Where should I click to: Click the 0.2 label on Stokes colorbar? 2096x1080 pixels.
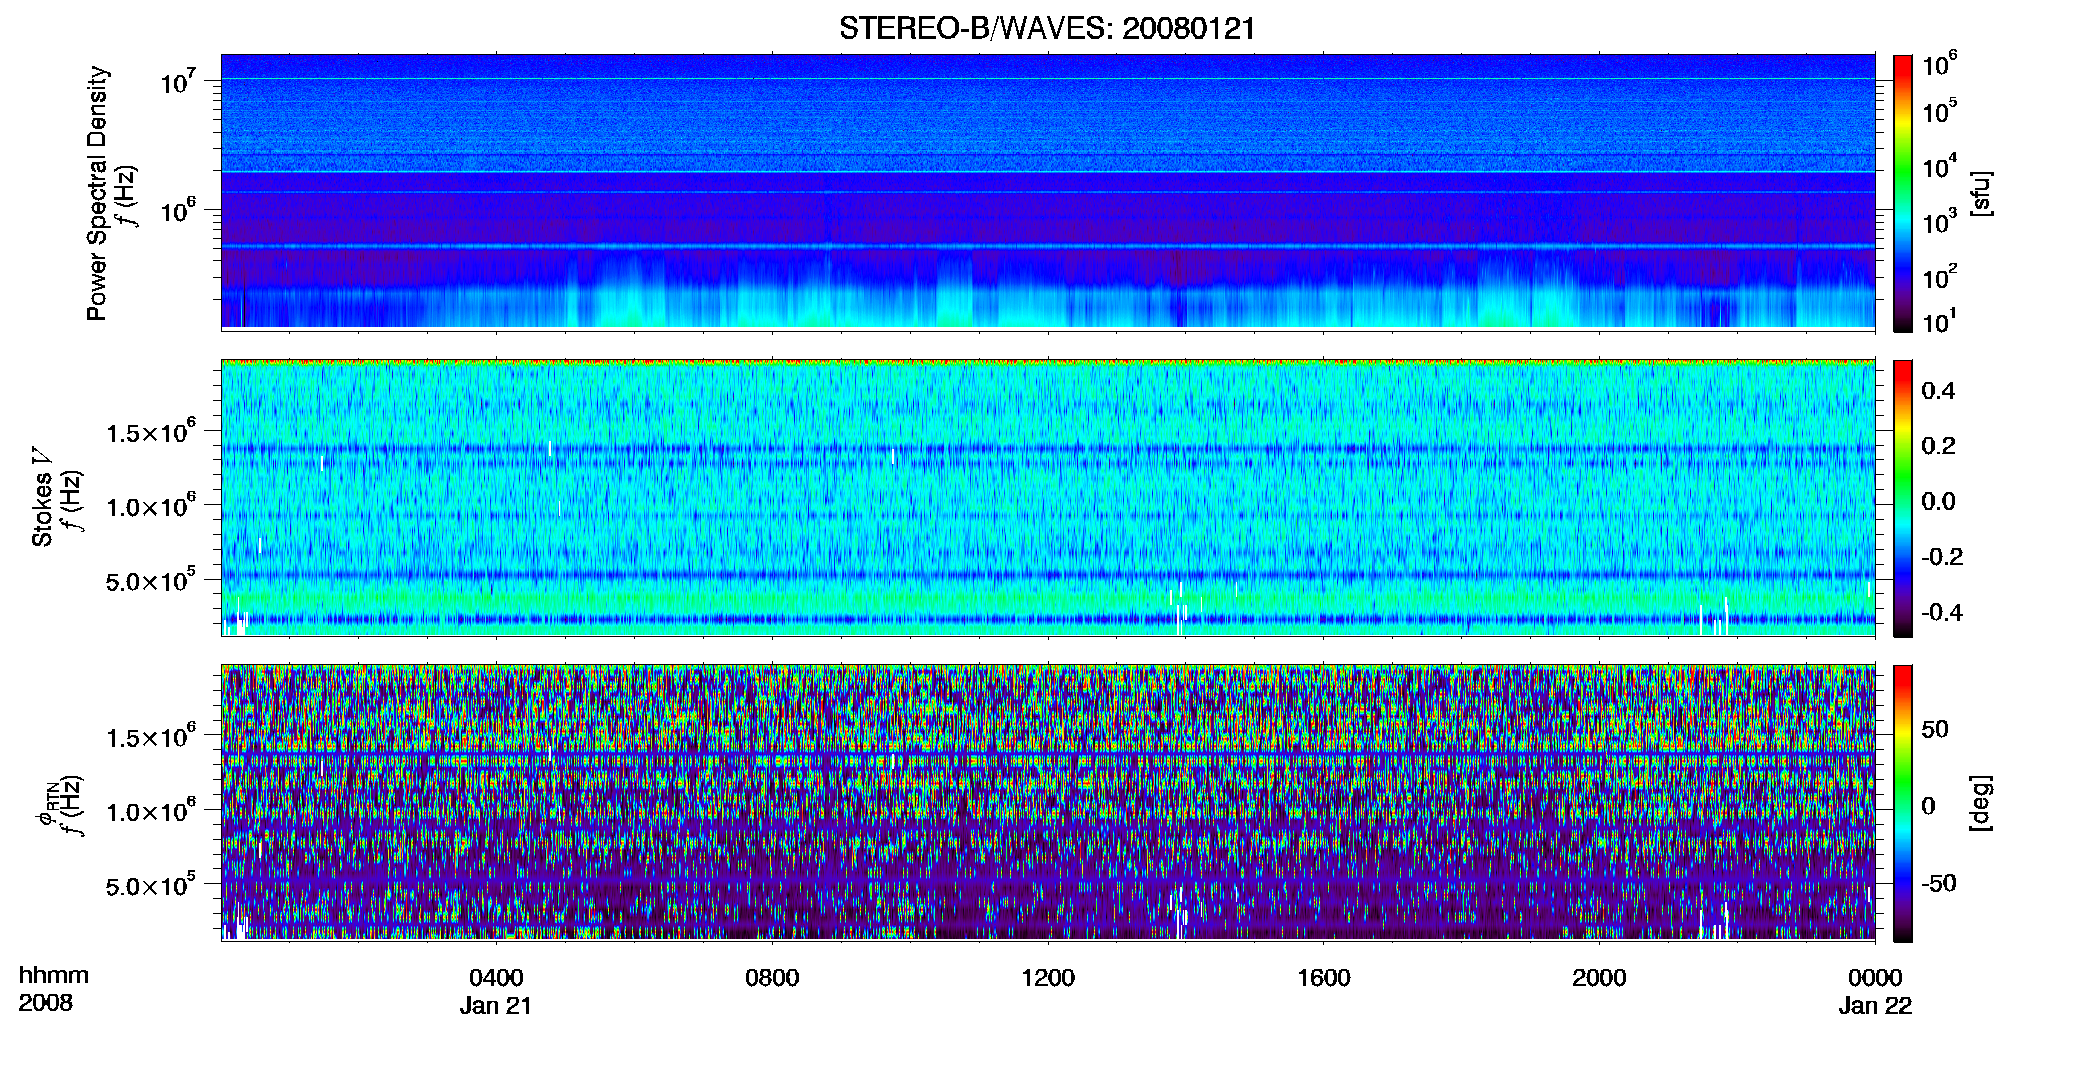pos(1938,446)
